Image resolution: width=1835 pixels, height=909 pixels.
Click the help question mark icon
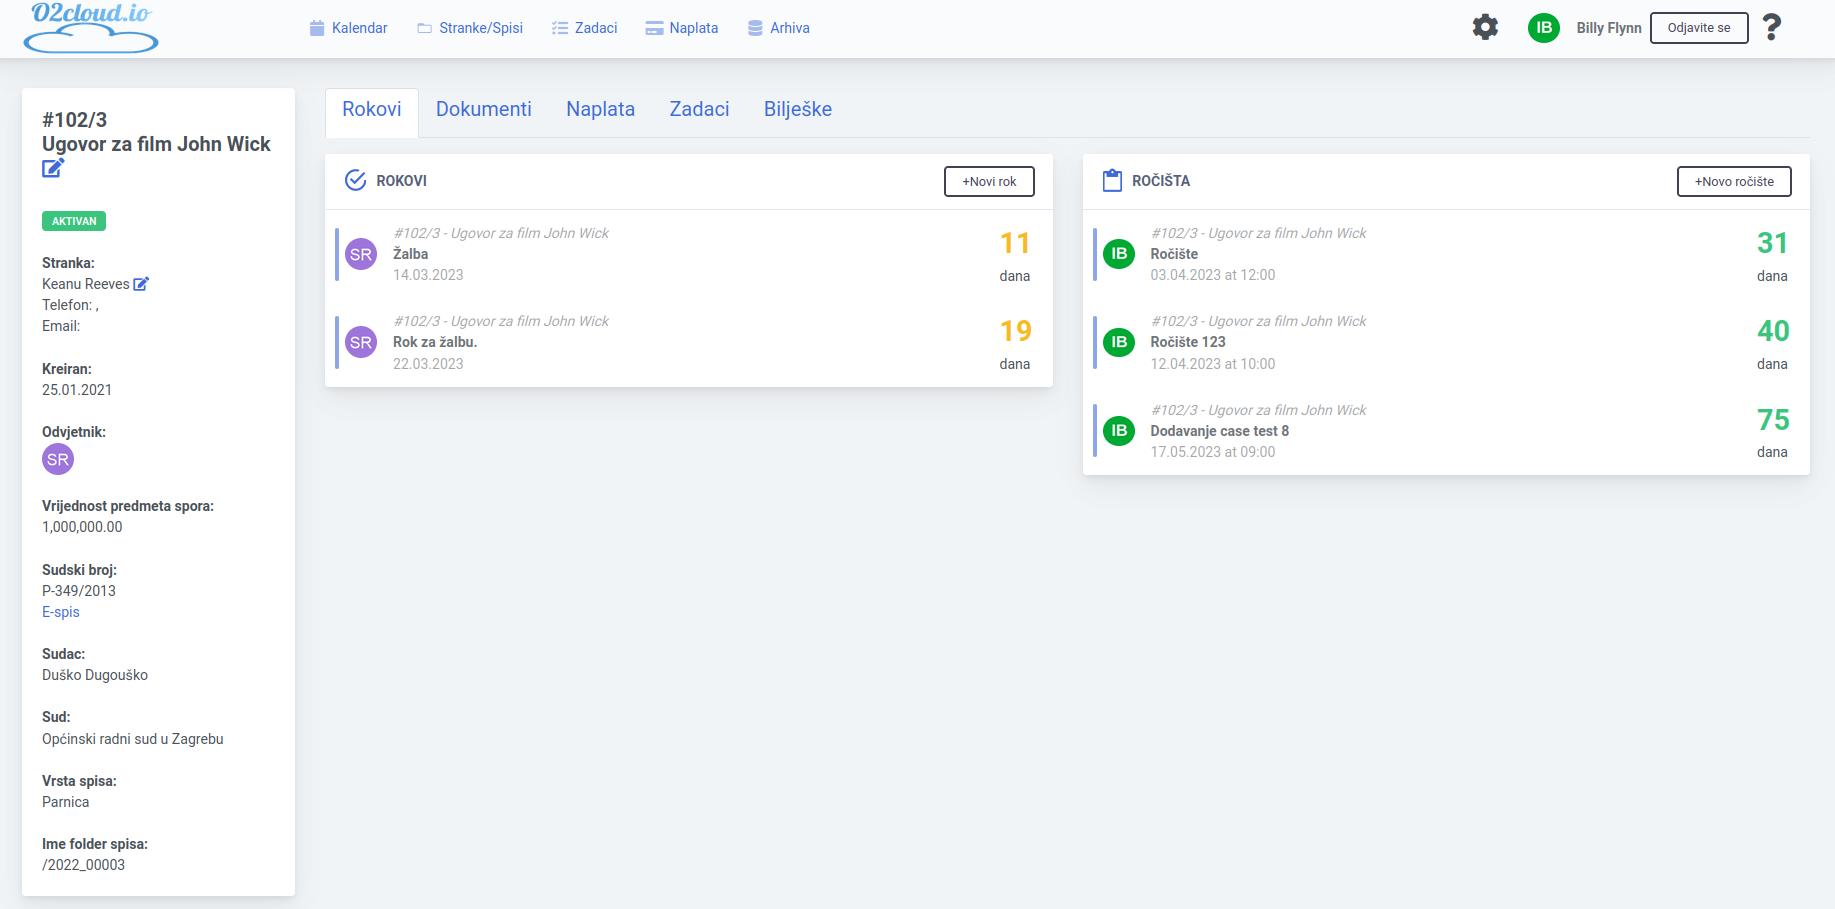[1771, 27]
